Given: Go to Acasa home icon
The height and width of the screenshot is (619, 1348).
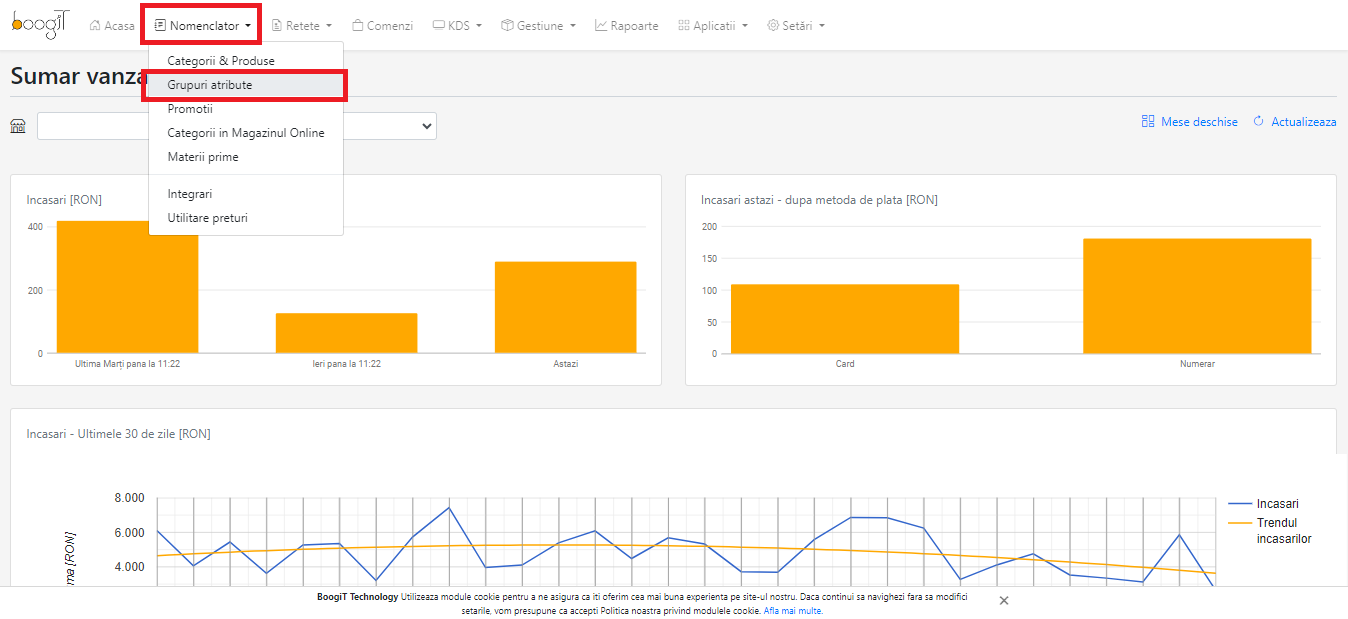Looking at the screenshot, I should 95,26.
